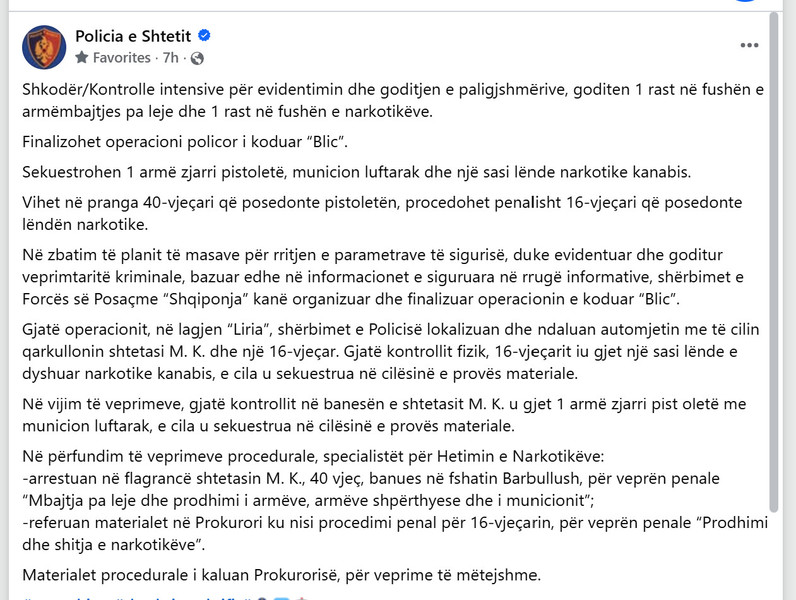Click the paragraph starting Në vijim të veprimeve
This screenshot has height=600, width=796.
[x=384, y=415]
